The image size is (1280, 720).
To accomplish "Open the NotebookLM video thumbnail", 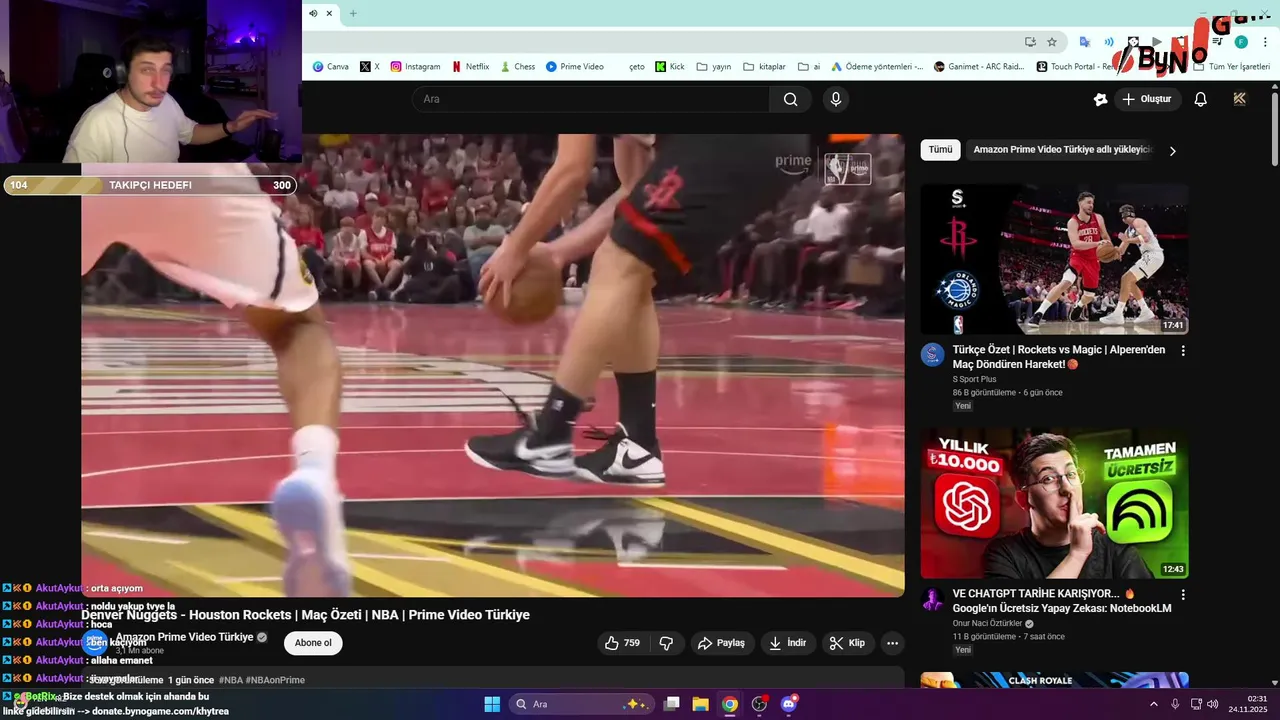I will pyautogui.click(x=1054, y=503).
